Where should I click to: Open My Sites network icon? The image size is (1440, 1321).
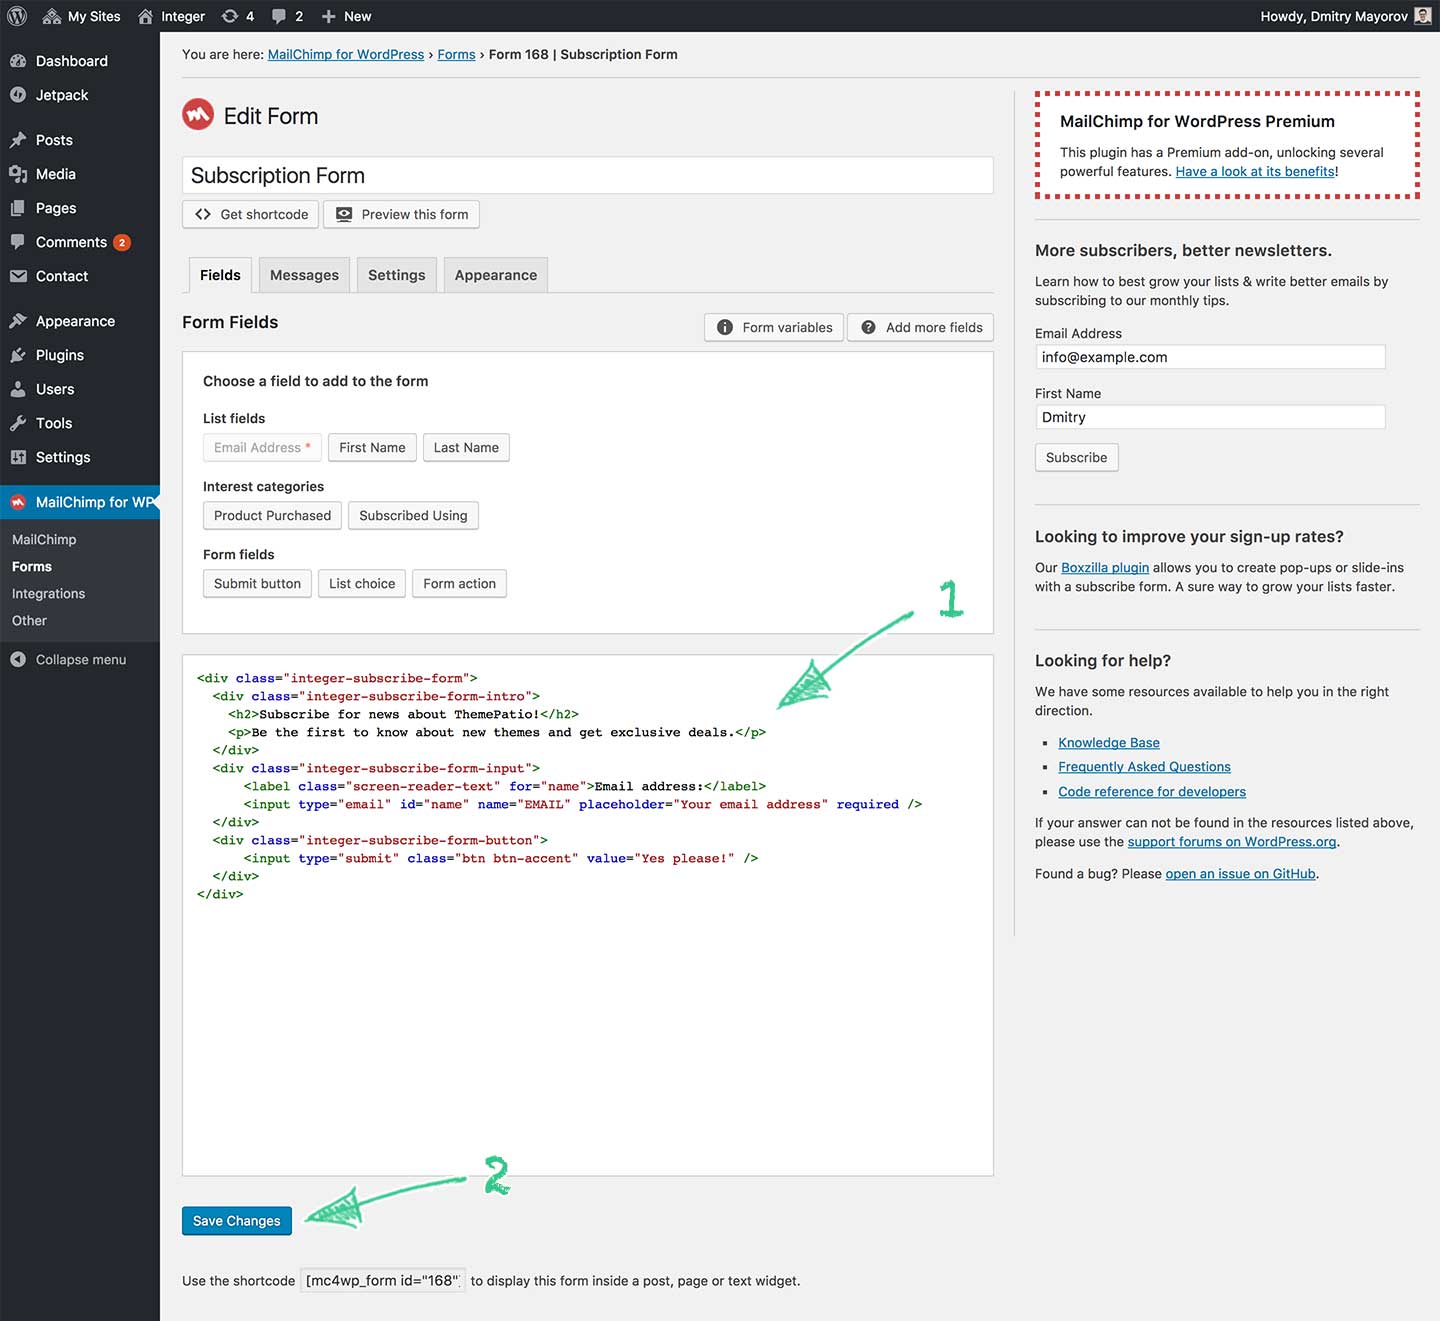click(x=52, y=16)
